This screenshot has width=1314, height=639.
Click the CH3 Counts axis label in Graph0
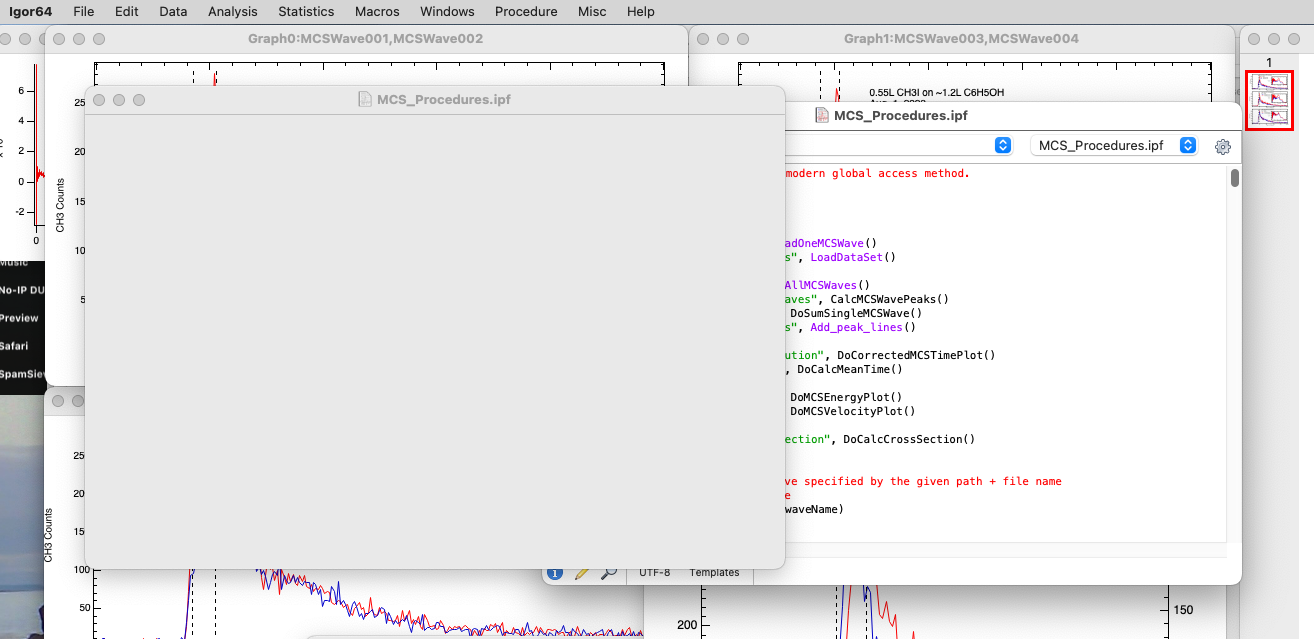click(60, 205)
